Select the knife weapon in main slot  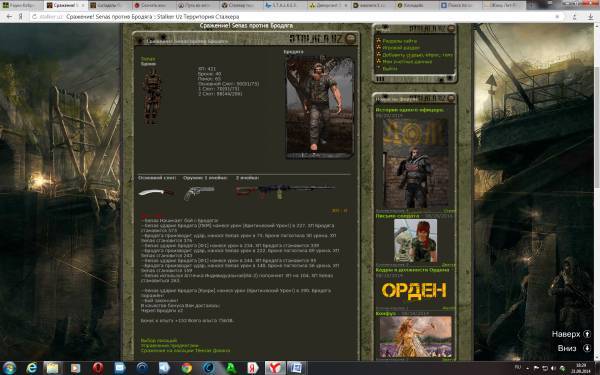[156, 192]
